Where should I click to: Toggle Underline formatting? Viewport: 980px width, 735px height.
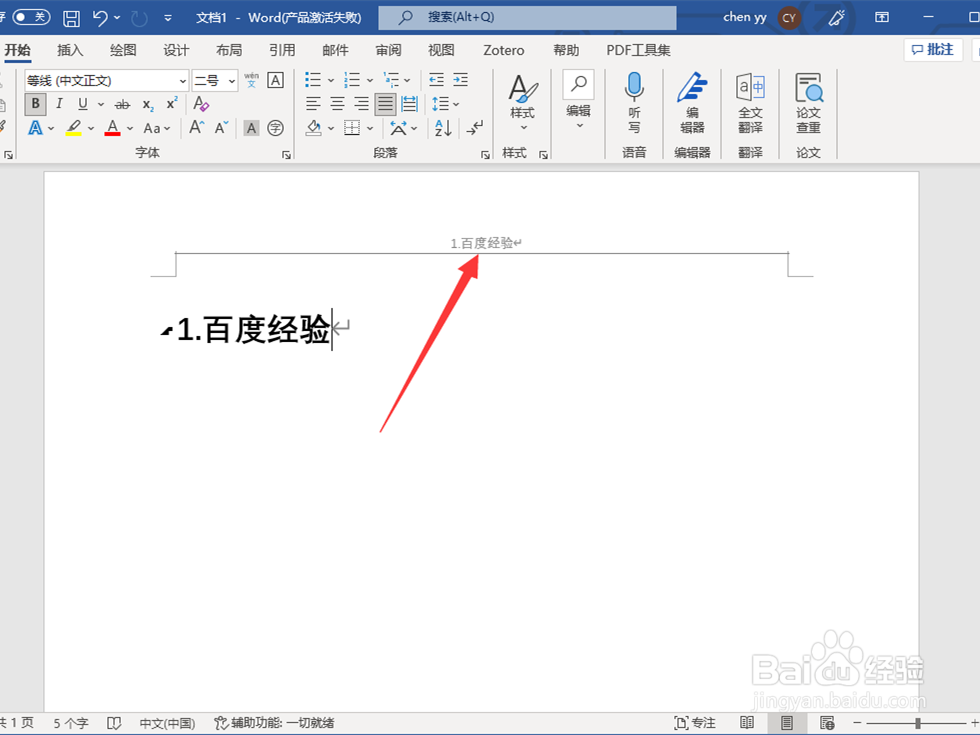tap(82, 104)
